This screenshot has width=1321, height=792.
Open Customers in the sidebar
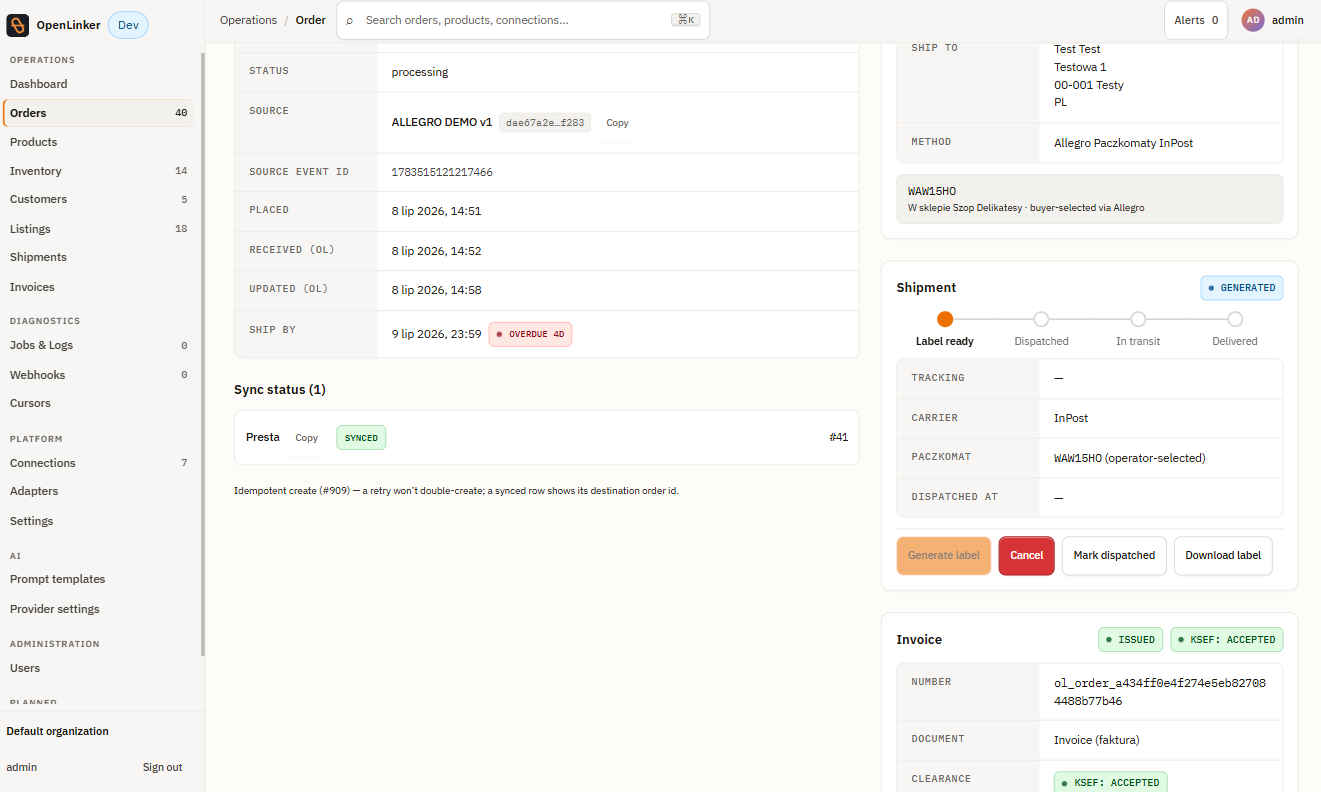tap(98, 199)
